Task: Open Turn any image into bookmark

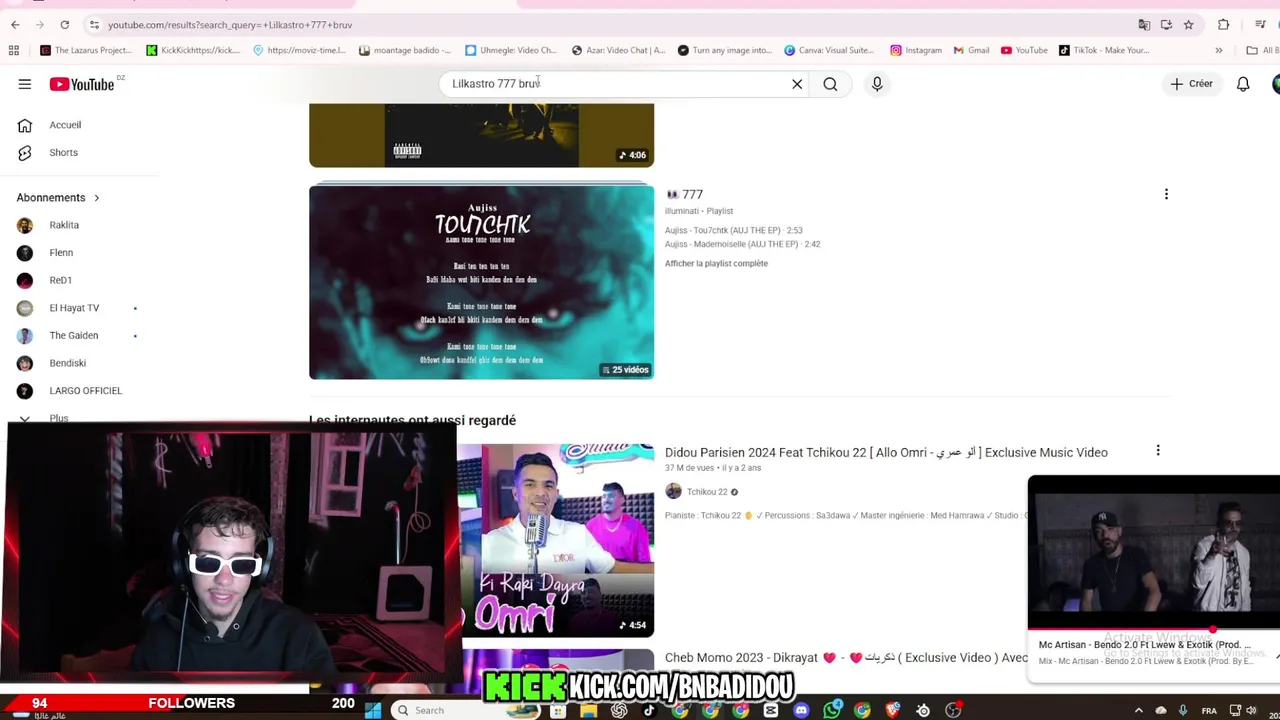Action: click(x=724, y=50)
